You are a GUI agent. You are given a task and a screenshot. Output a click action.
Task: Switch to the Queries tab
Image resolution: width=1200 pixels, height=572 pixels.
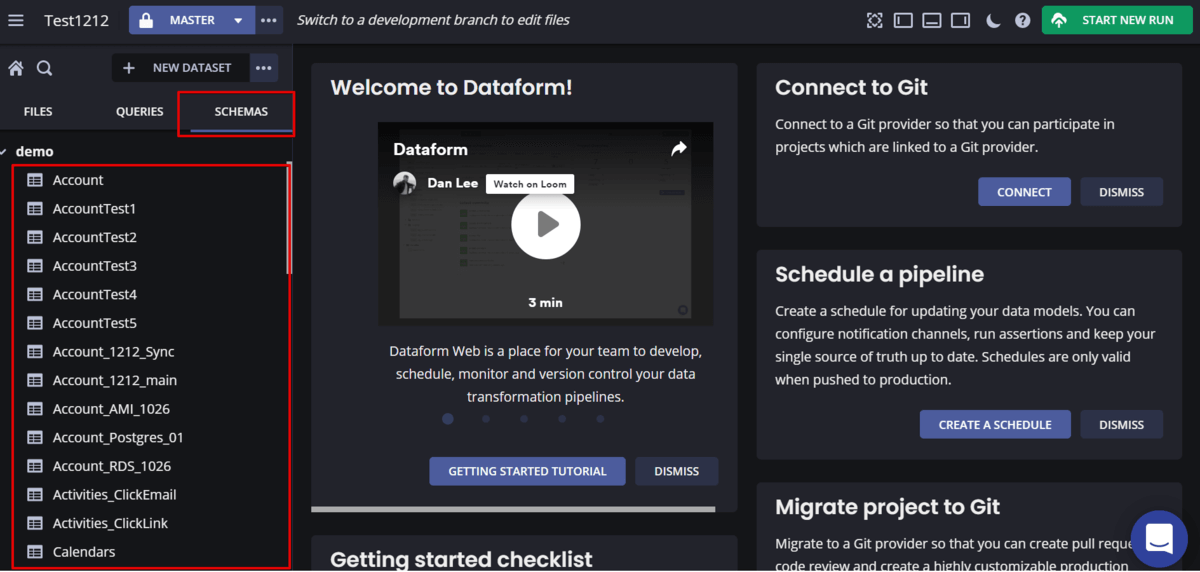click(139, 112)
